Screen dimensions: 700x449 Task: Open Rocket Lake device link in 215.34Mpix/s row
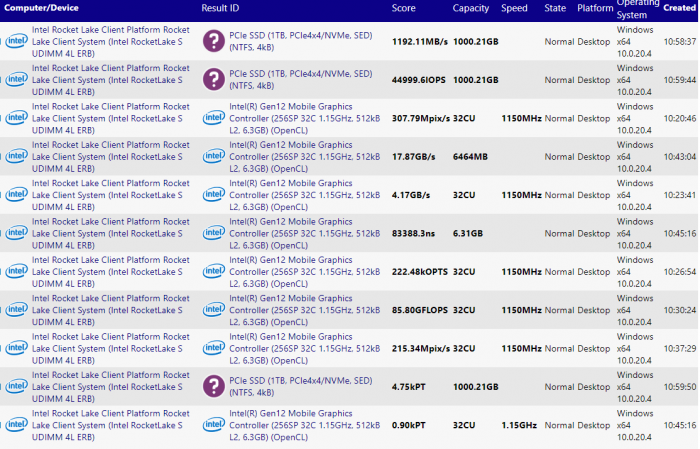click(110, 348)
